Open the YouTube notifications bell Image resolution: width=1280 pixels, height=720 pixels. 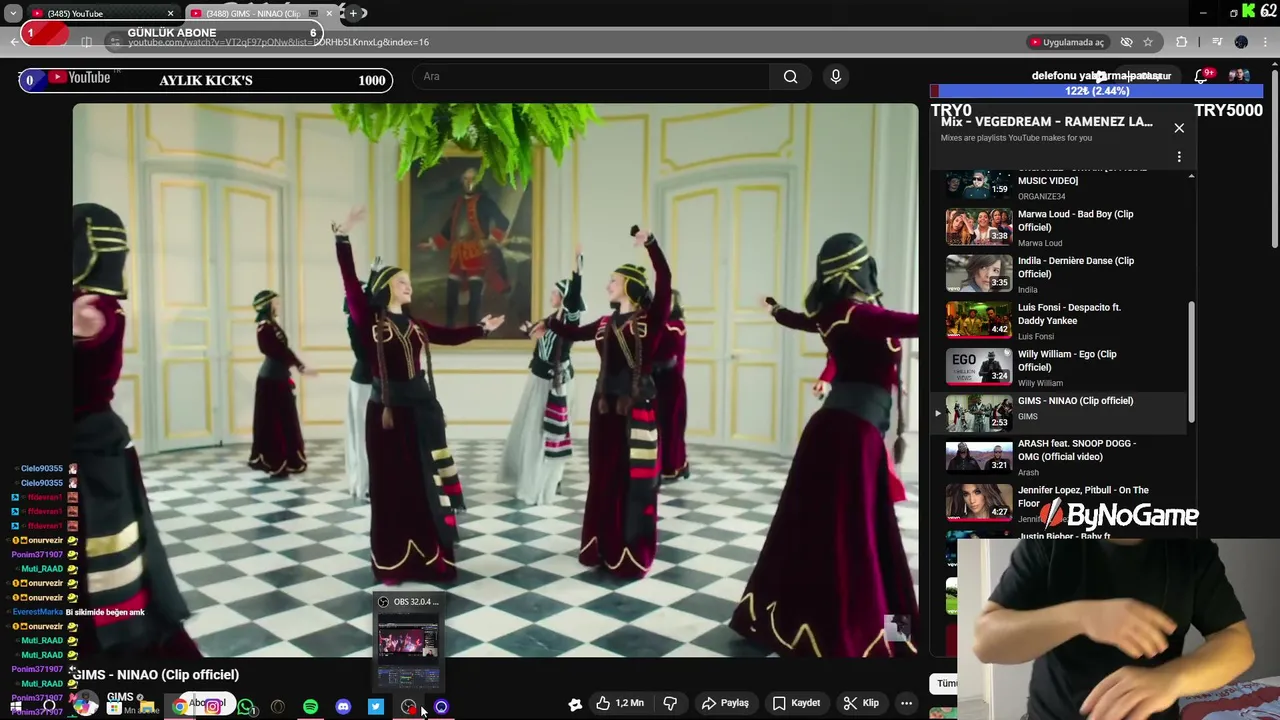tap(1201, 77)
